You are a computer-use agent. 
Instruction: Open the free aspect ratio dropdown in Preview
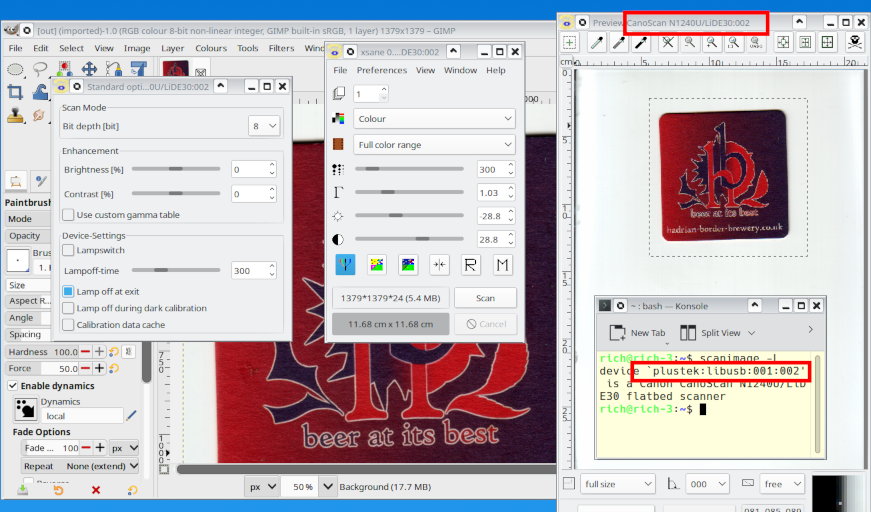[783, 484]
